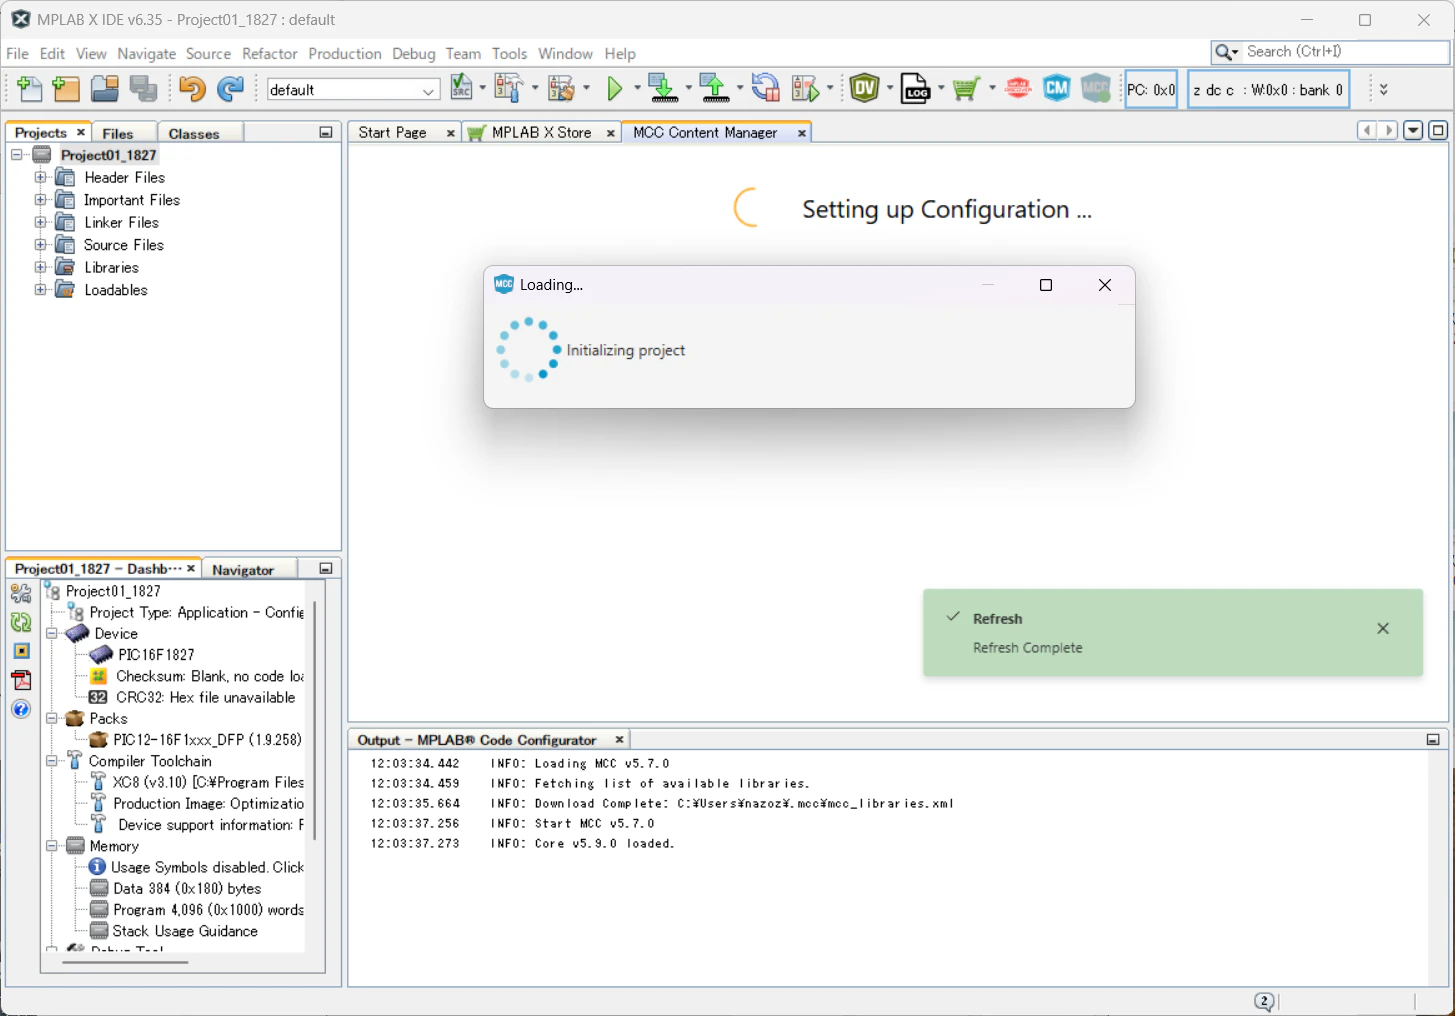
Task: Click the MCC Code Configurator toolbar icon
Action: pyautogui.click(x=1096, y=88)
